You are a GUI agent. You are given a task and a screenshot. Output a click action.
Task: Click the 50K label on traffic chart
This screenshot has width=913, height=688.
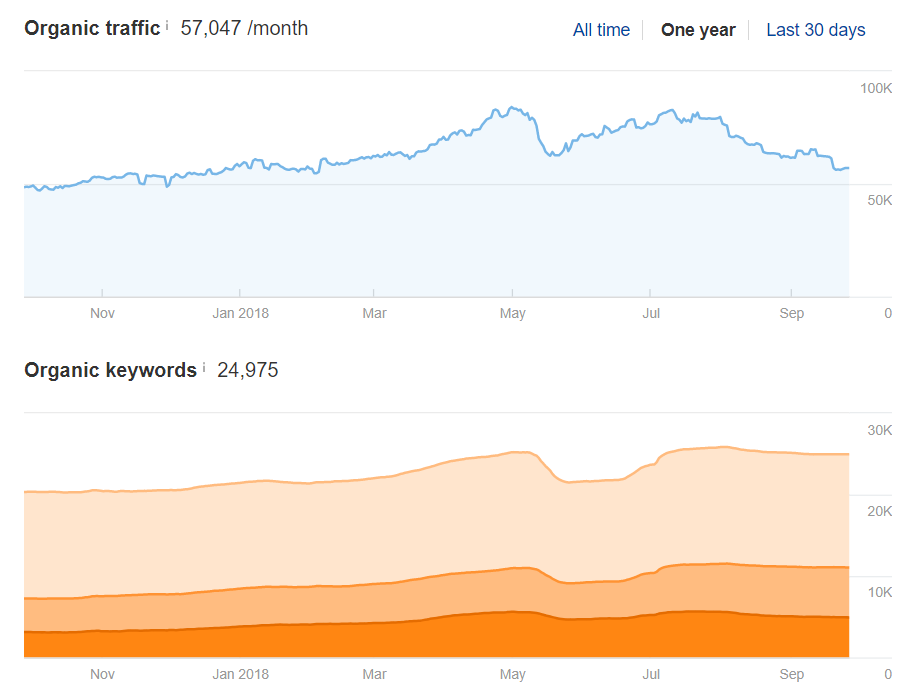pyautogui.click(x=879, y=200)
